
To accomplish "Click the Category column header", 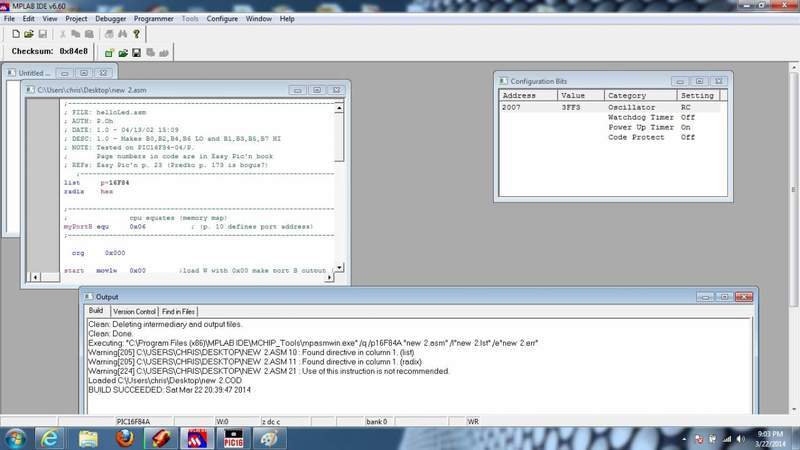I will 641,95.
